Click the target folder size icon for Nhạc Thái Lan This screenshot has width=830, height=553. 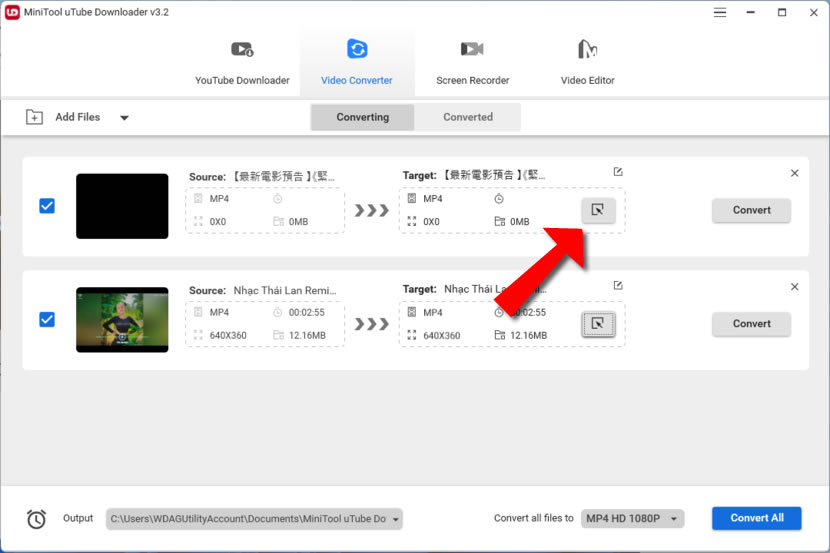pyautogui.click(x=499, y=334)
